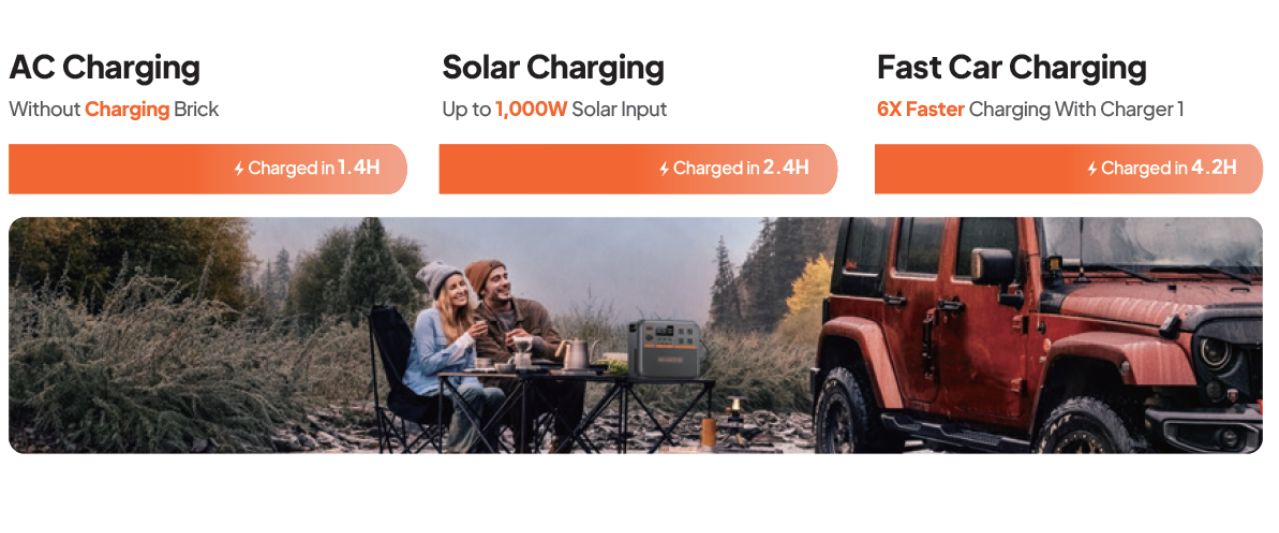The height and width of the screenshot is (533, 1279).
Task: Click the lightning bolt in AC Charging bar
Action: click(x=239, y=169)
